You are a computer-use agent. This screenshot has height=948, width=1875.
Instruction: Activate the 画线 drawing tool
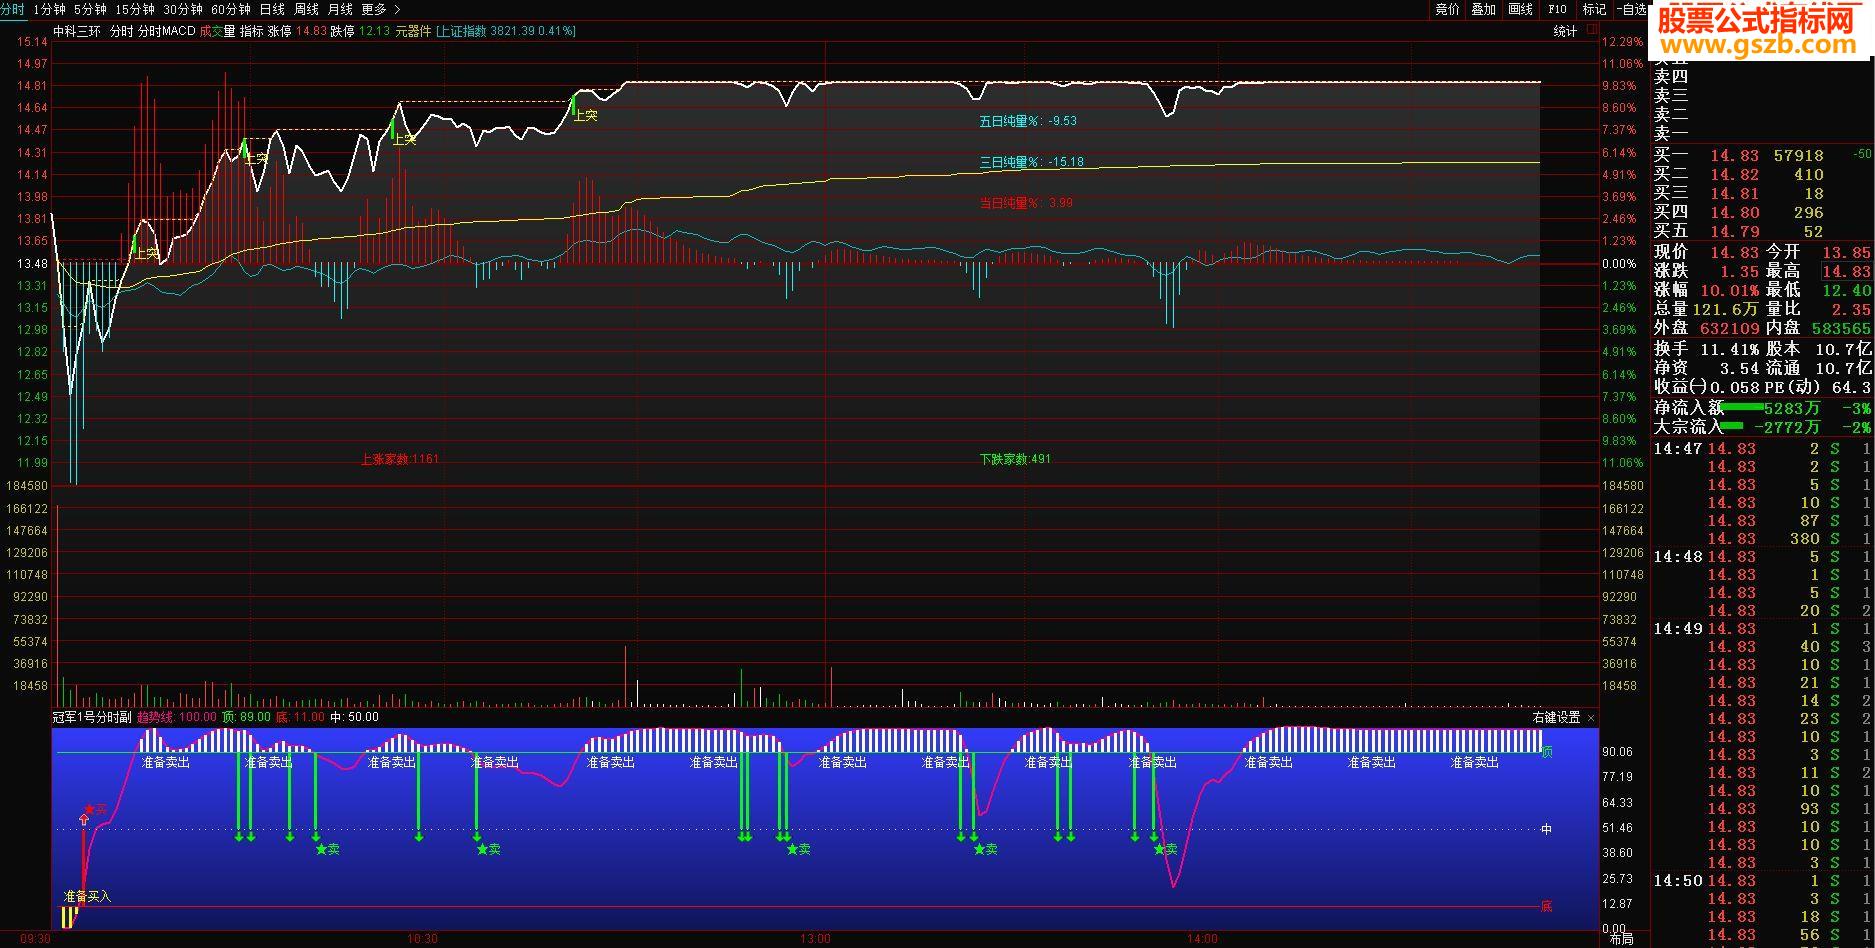pos(1520,9)
